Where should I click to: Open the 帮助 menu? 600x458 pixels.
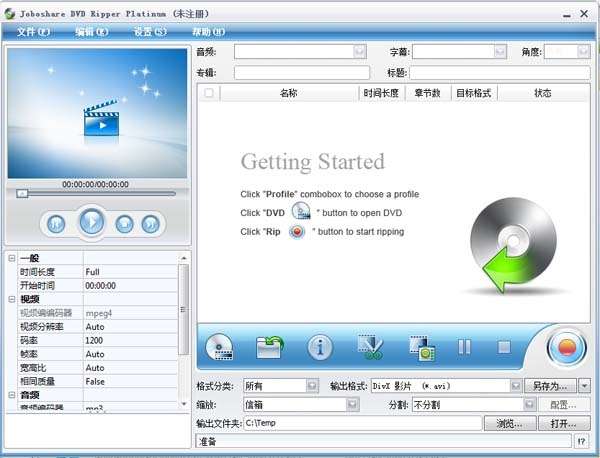pos(208,32)
